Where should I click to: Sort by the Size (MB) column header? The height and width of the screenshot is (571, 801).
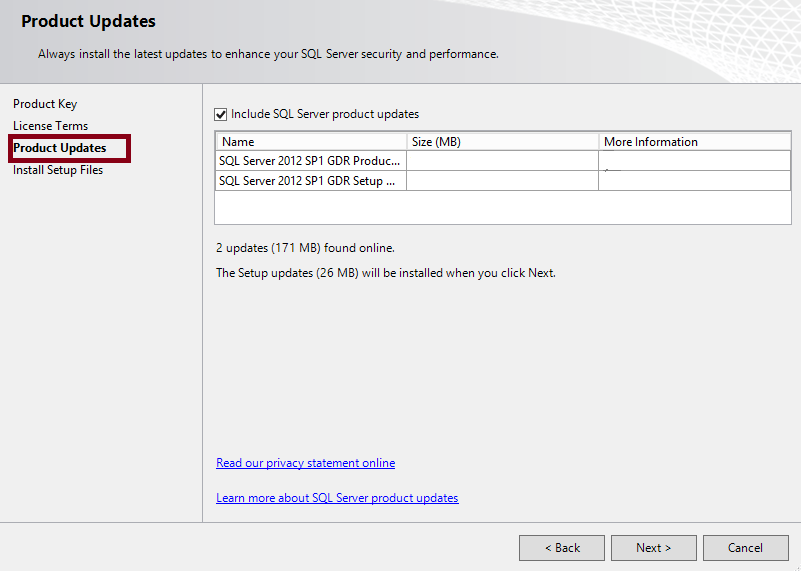click(502, 142)
